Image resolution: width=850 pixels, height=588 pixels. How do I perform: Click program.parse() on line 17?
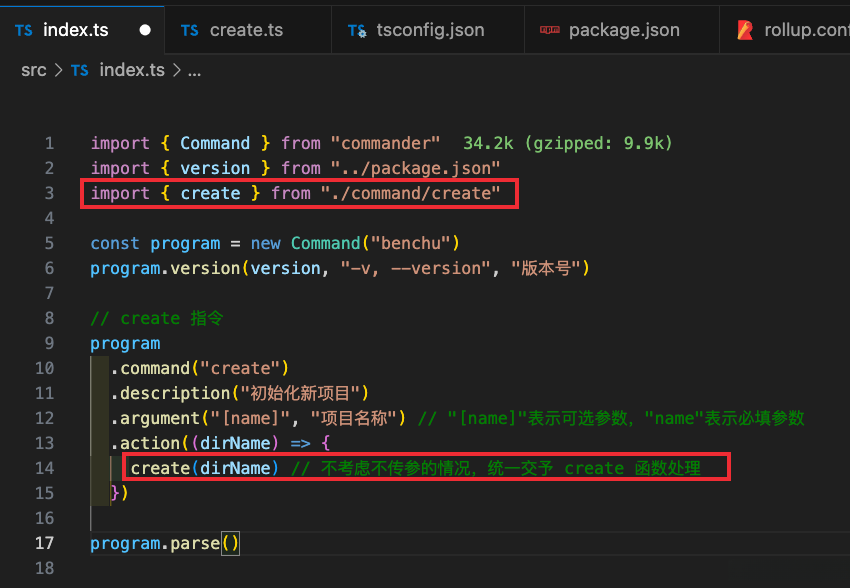click(x=165, y=543)
